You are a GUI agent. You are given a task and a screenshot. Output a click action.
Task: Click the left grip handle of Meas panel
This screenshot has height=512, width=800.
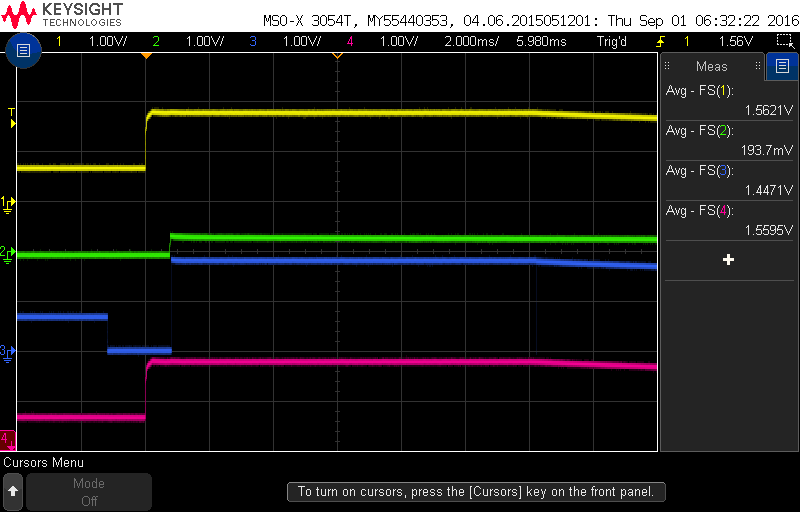[x=667, y=66]
